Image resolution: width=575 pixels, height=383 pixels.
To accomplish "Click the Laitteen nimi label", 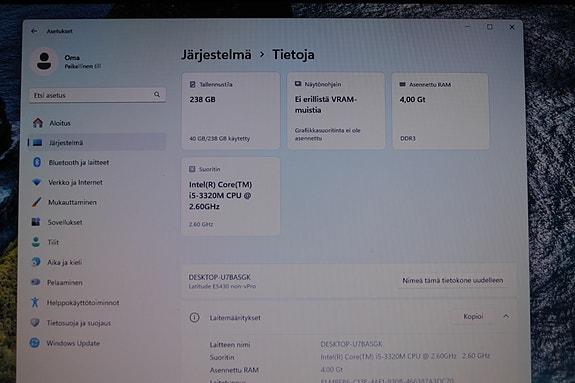I will [230, 344].
